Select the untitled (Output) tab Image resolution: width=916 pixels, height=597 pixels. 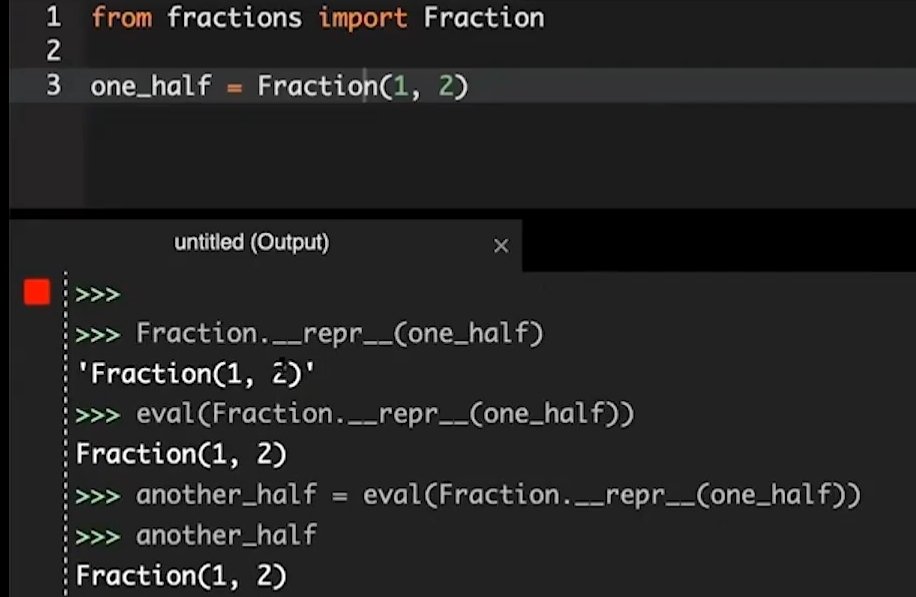[251, 242]
